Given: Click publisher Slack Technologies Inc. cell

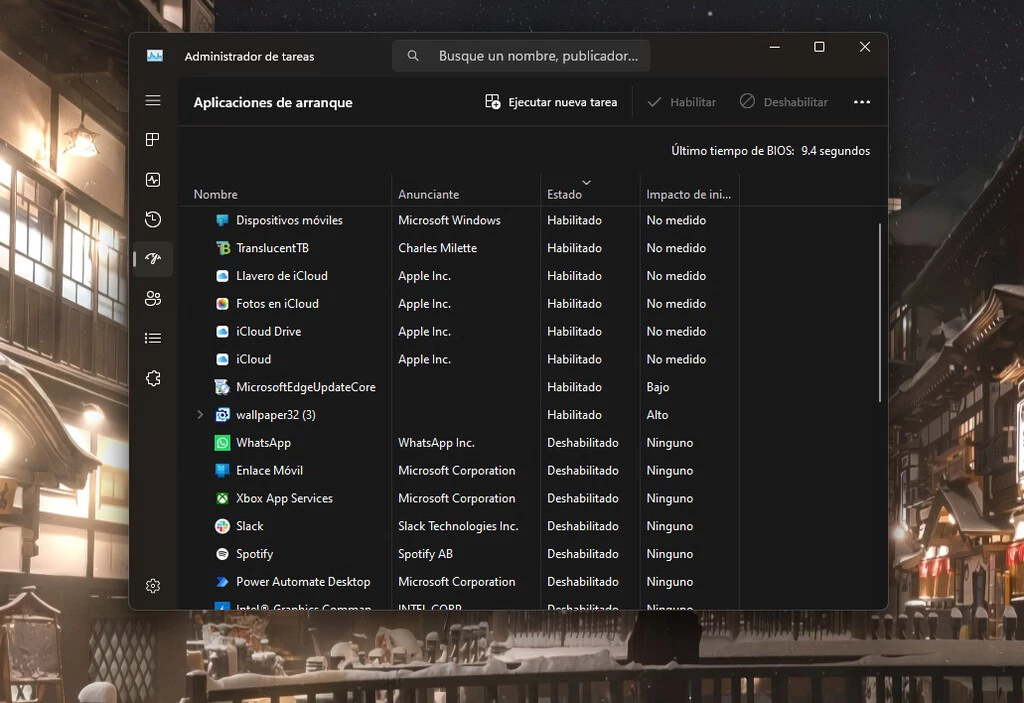Looking at the screenshot, I should (458, 526).
